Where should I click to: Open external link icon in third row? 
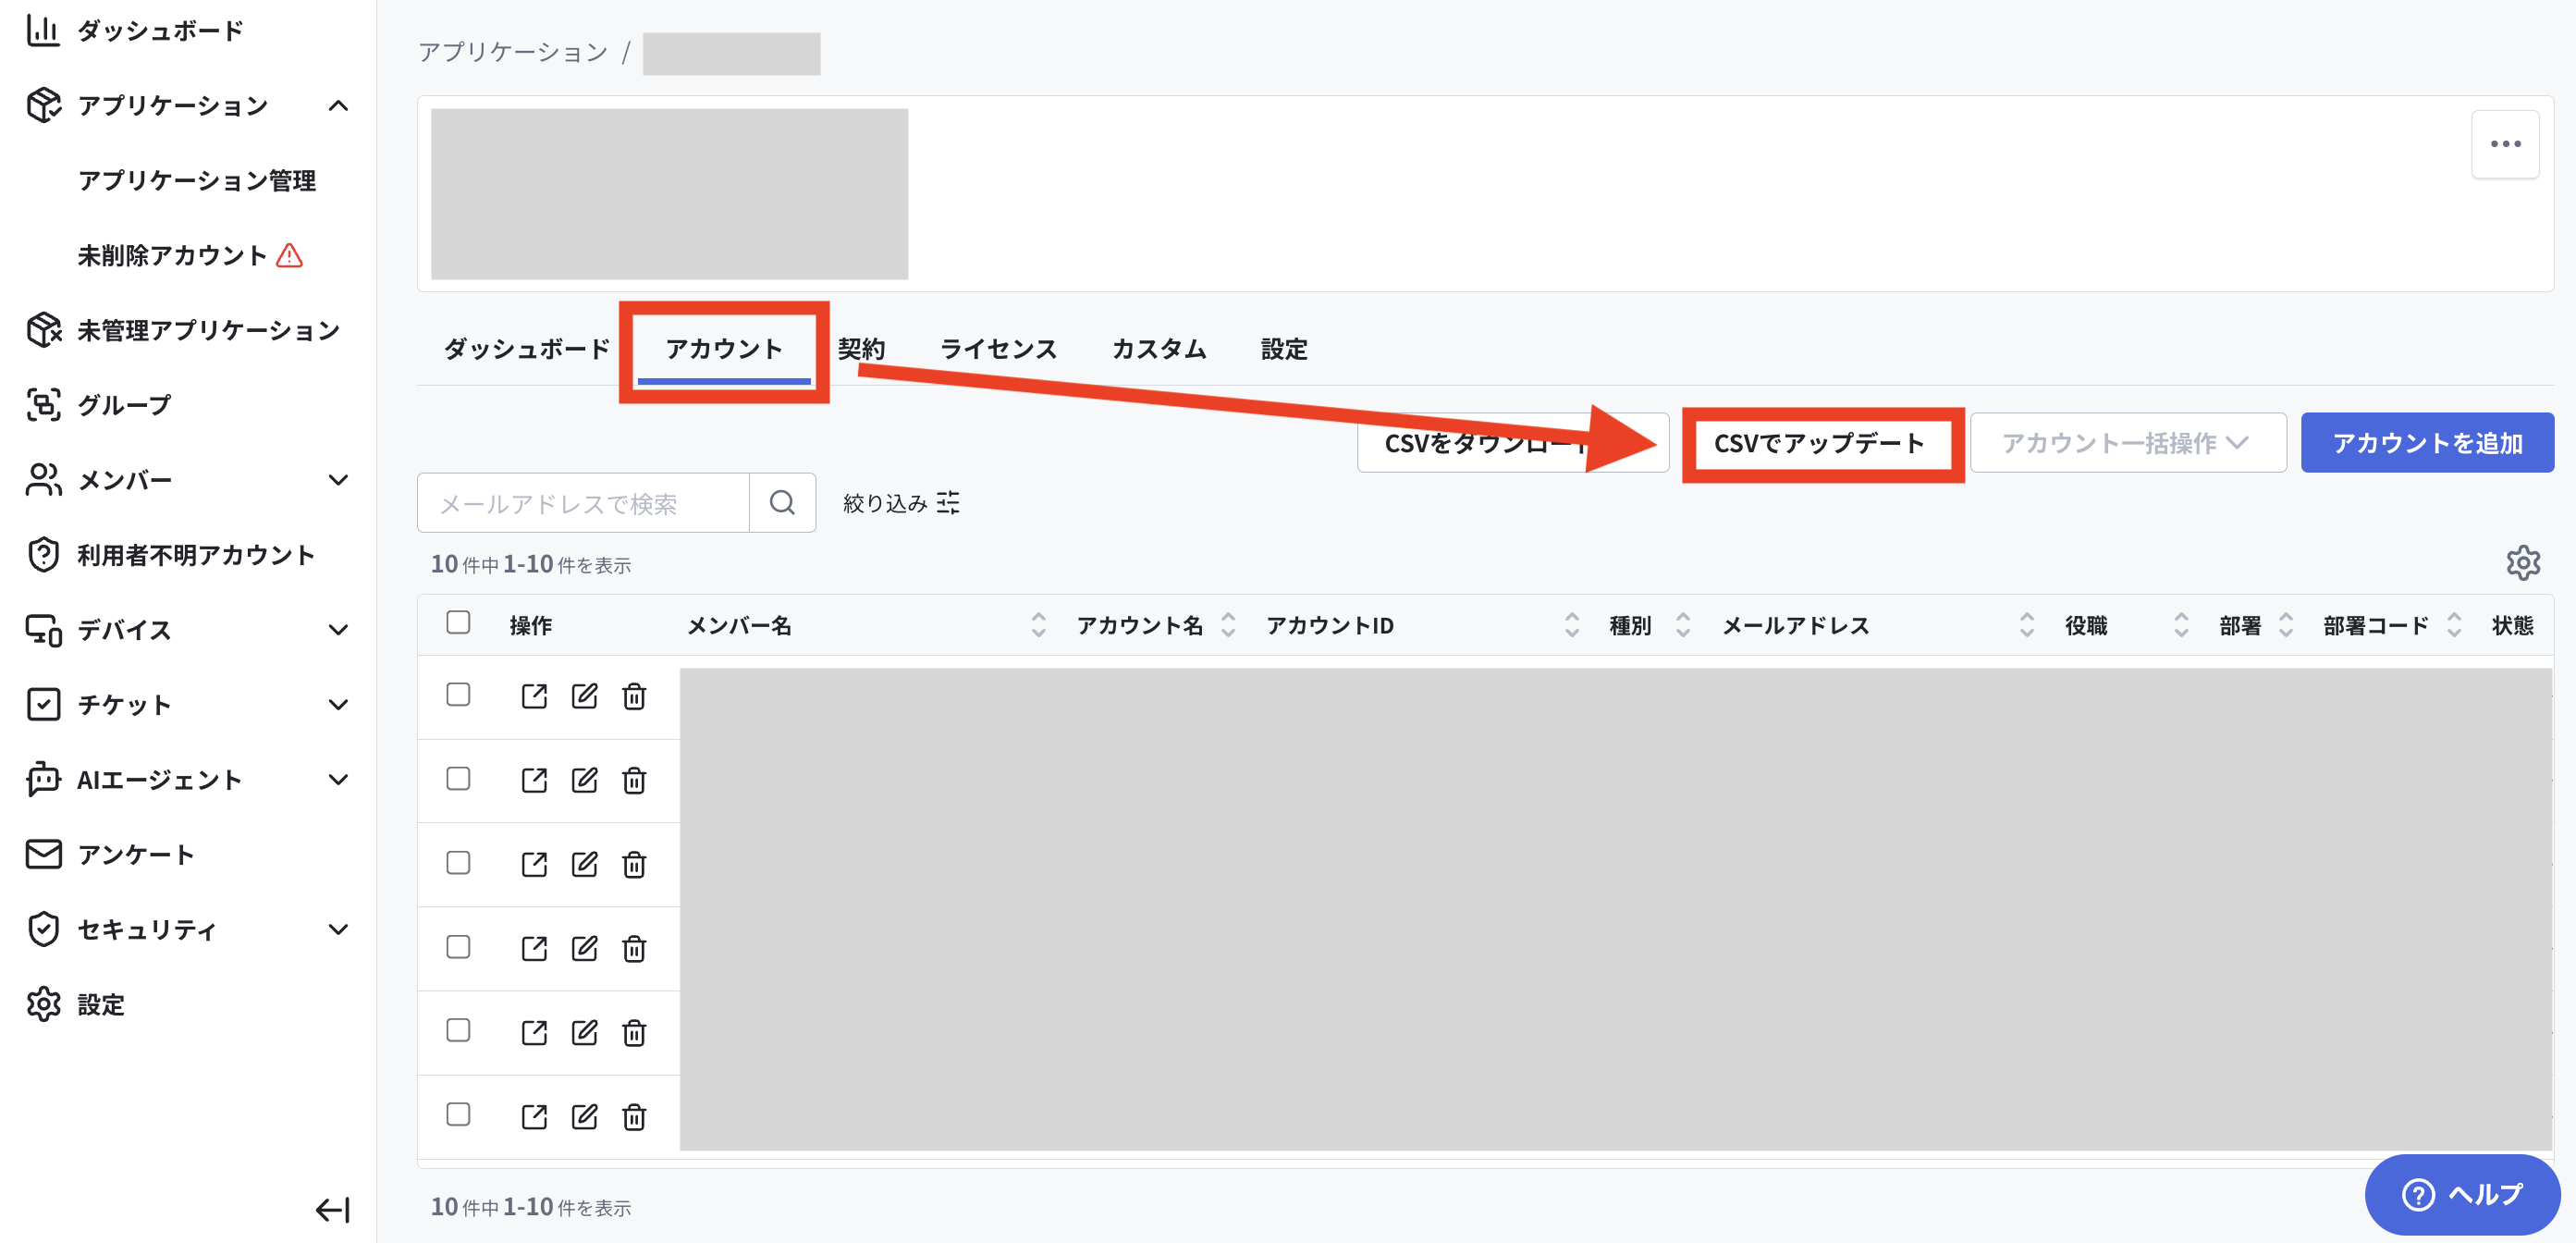(534, 864)
